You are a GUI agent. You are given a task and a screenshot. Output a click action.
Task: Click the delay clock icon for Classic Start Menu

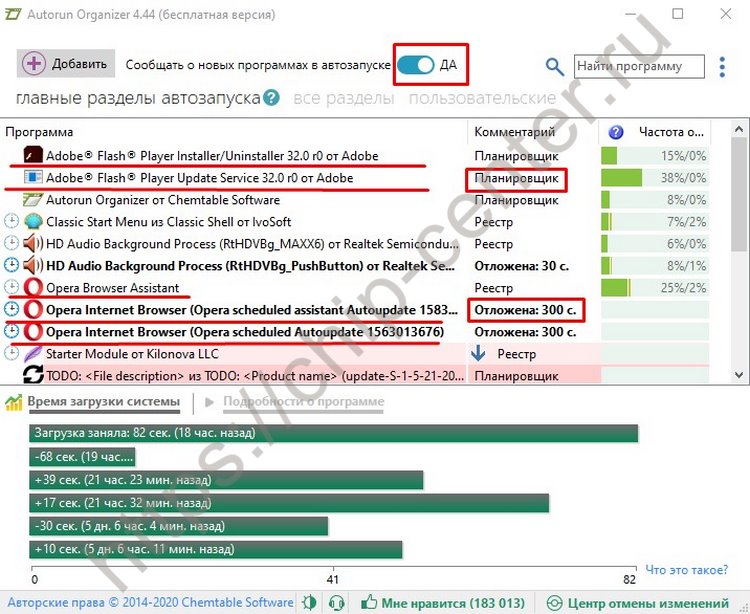click(11, 221)
